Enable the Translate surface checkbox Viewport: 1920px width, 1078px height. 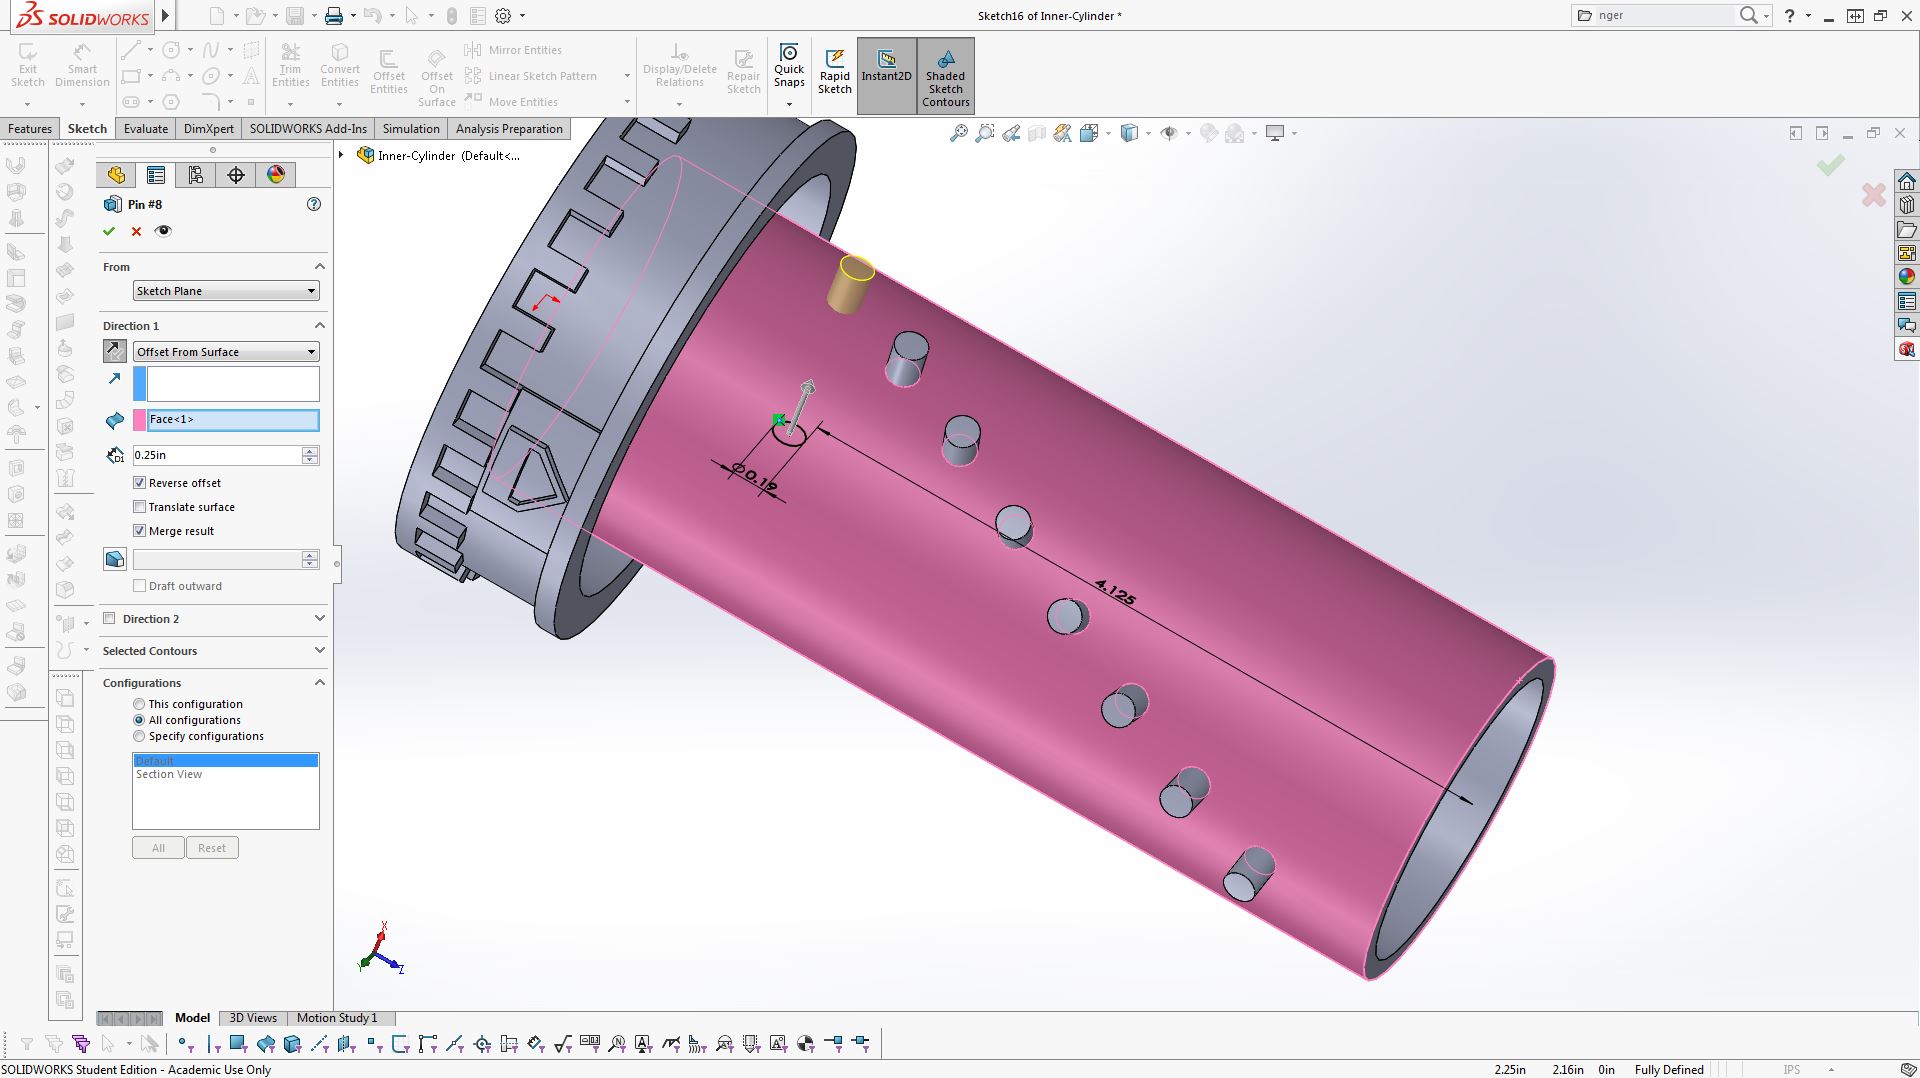pyautogui.click(x=140, y=507)
